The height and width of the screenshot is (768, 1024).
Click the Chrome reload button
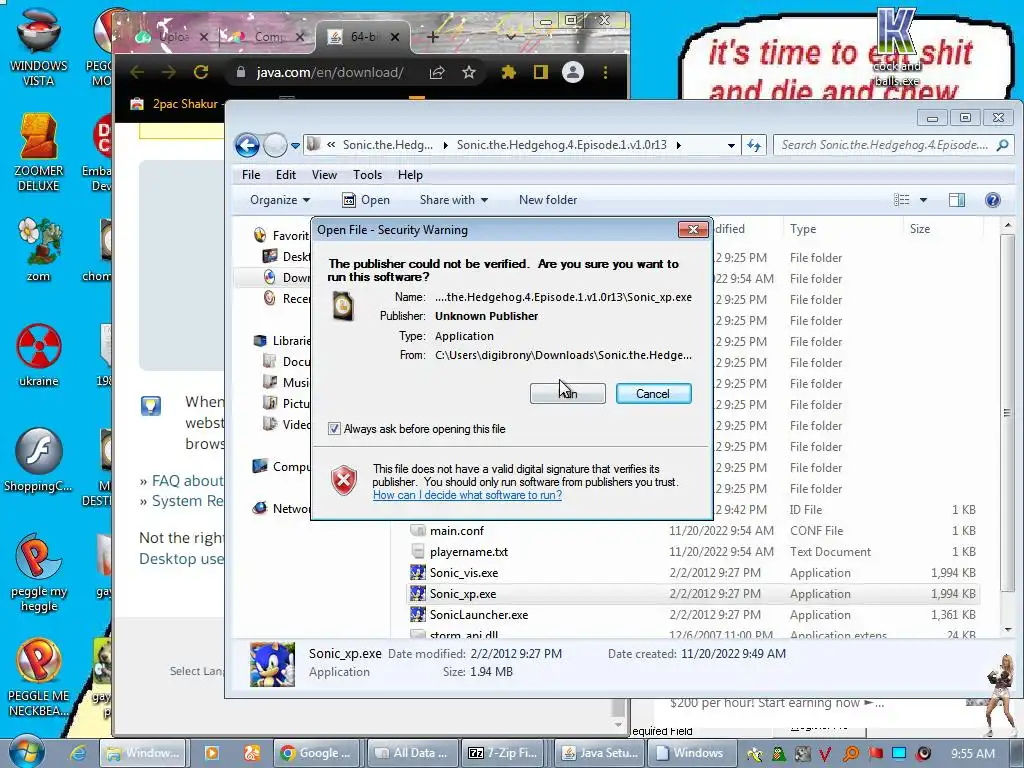200,72
